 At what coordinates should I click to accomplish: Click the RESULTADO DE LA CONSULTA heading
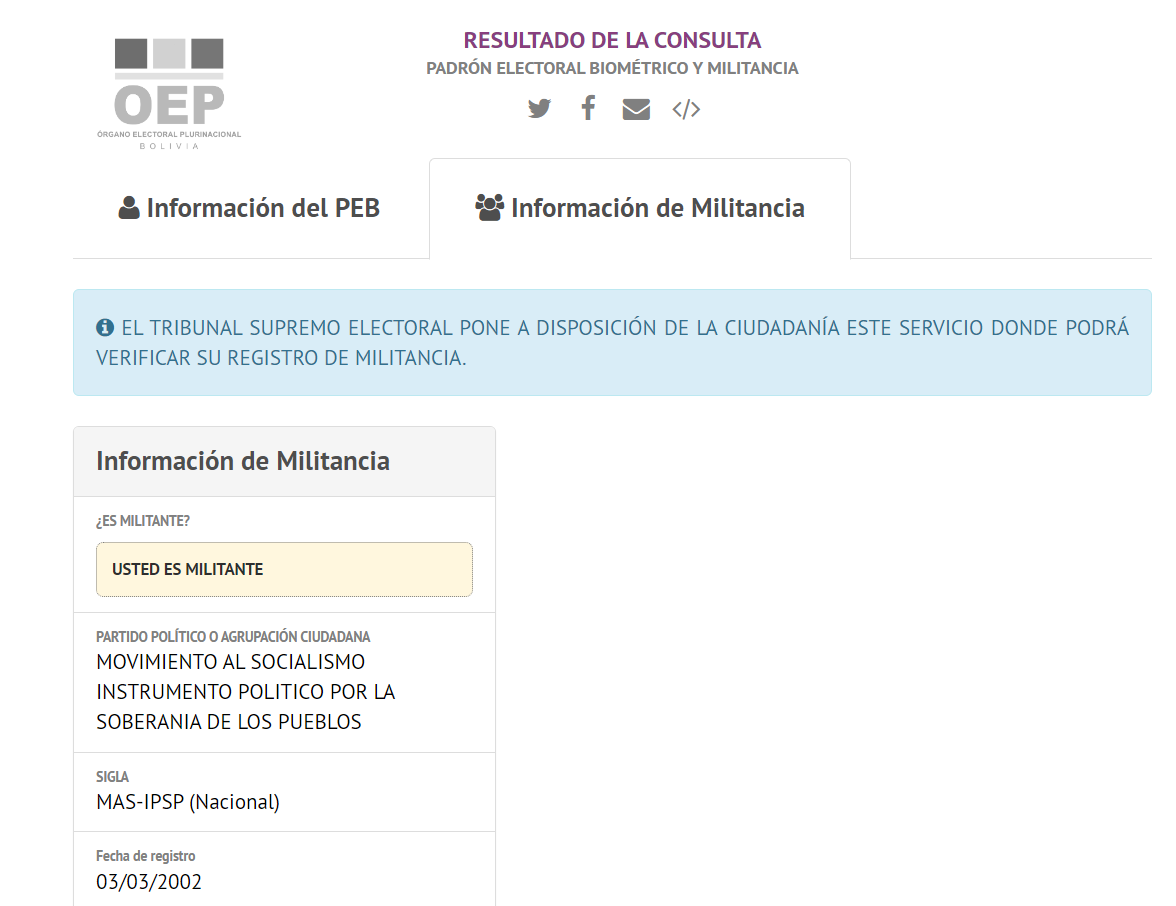pyautogui.click(x=612, y=40)
